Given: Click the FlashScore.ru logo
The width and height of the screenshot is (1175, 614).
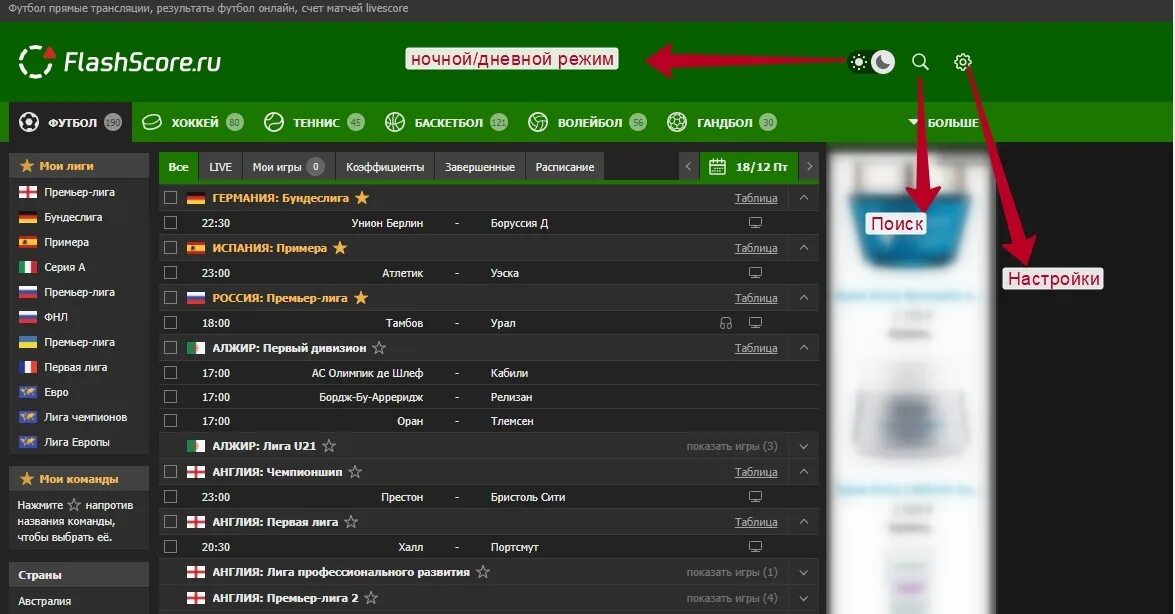Looking at the screenshot, I should 120,61.
